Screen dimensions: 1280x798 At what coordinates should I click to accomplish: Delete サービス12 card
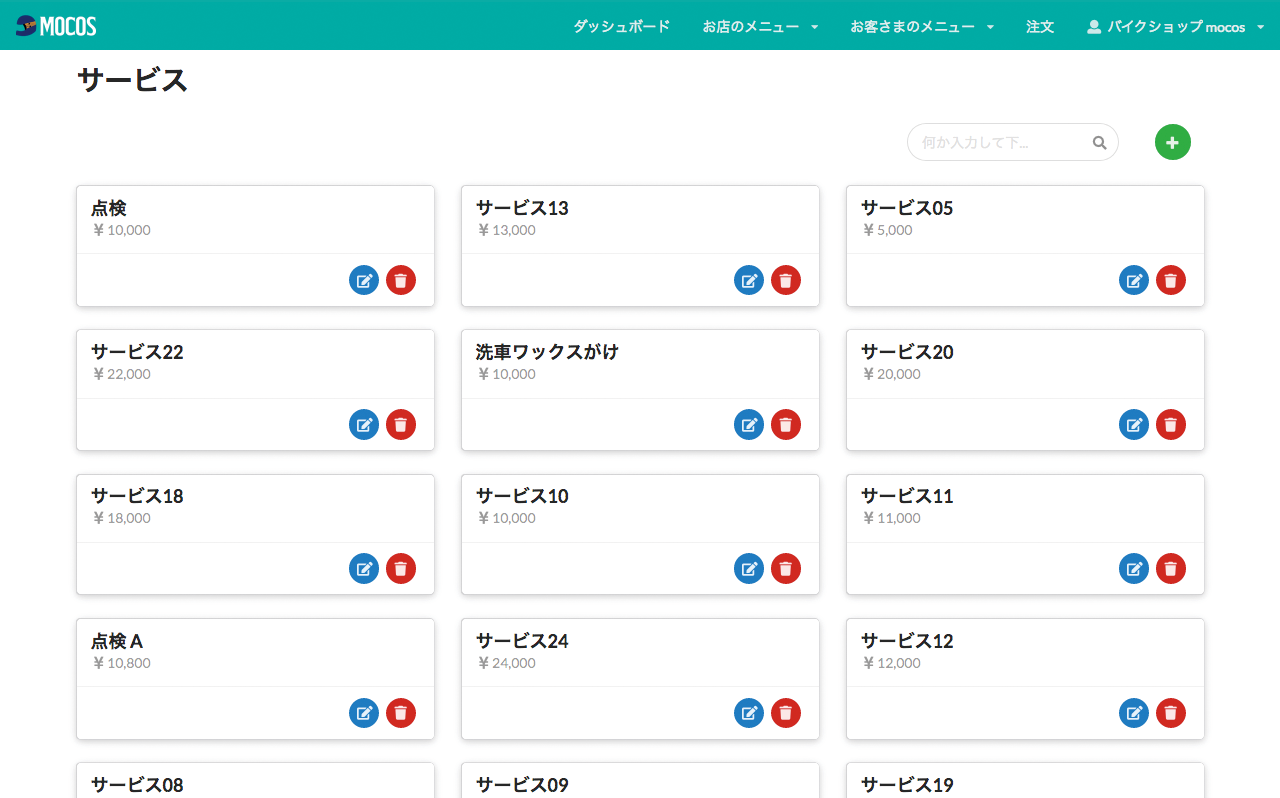point(1171,713)
